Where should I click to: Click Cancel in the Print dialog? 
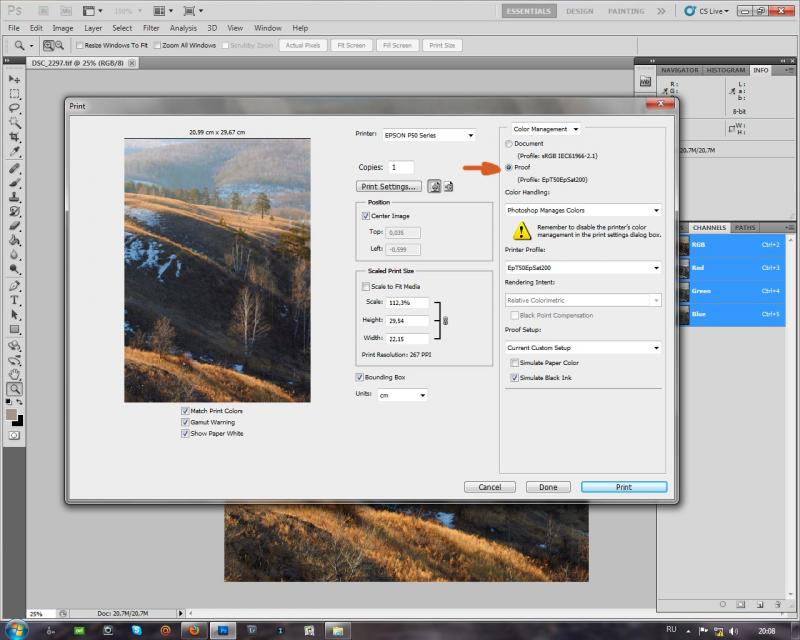tap(490, 487)
